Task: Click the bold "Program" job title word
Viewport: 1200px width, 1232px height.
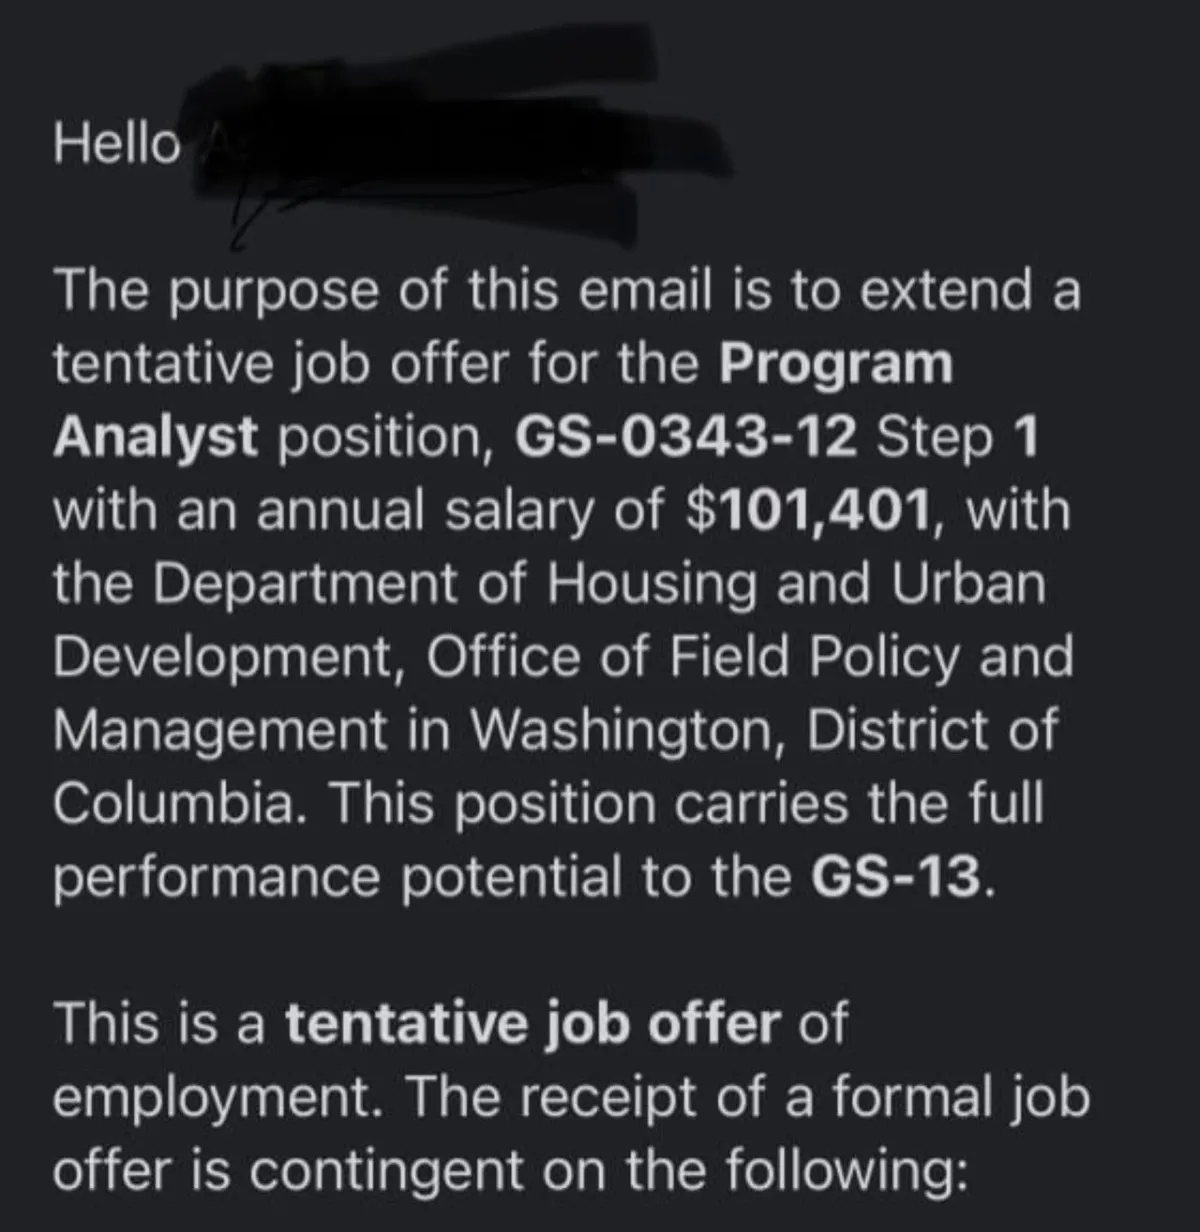Action: (x=836, y=365)
